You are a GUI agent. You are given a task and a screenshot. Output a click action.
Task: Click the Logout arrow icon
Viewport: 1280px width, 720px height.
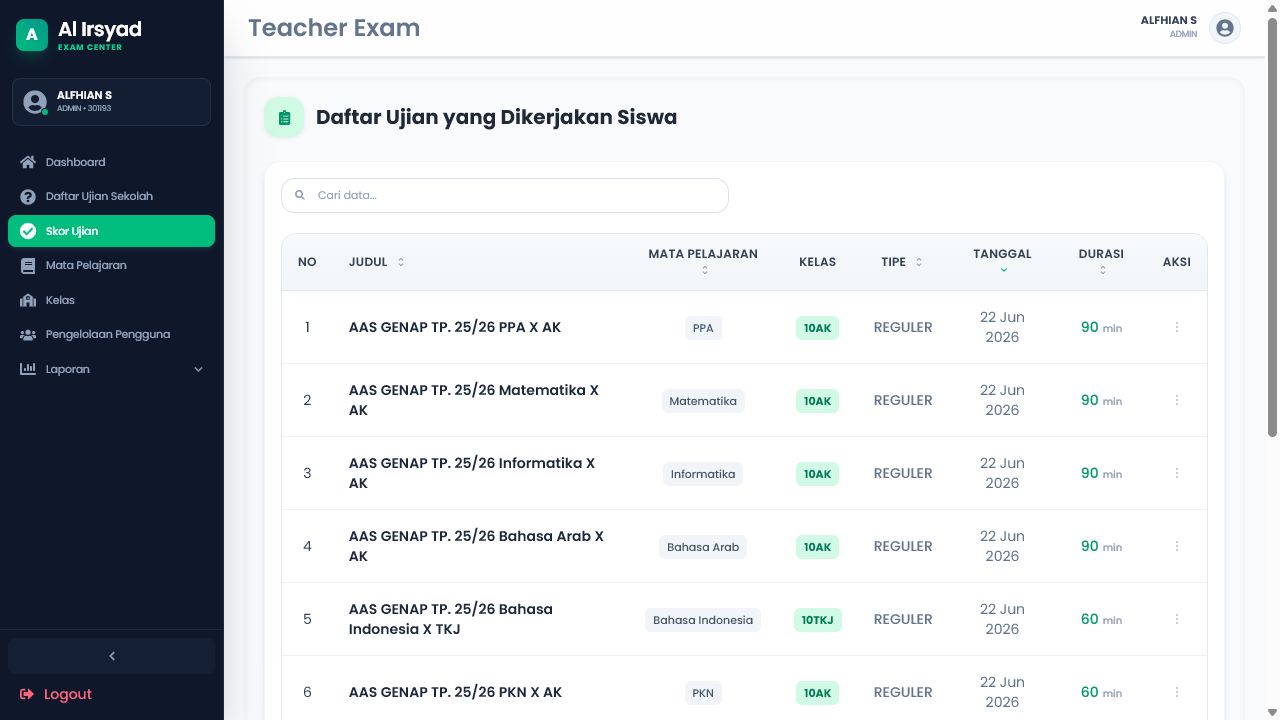[x=27, y=694]
